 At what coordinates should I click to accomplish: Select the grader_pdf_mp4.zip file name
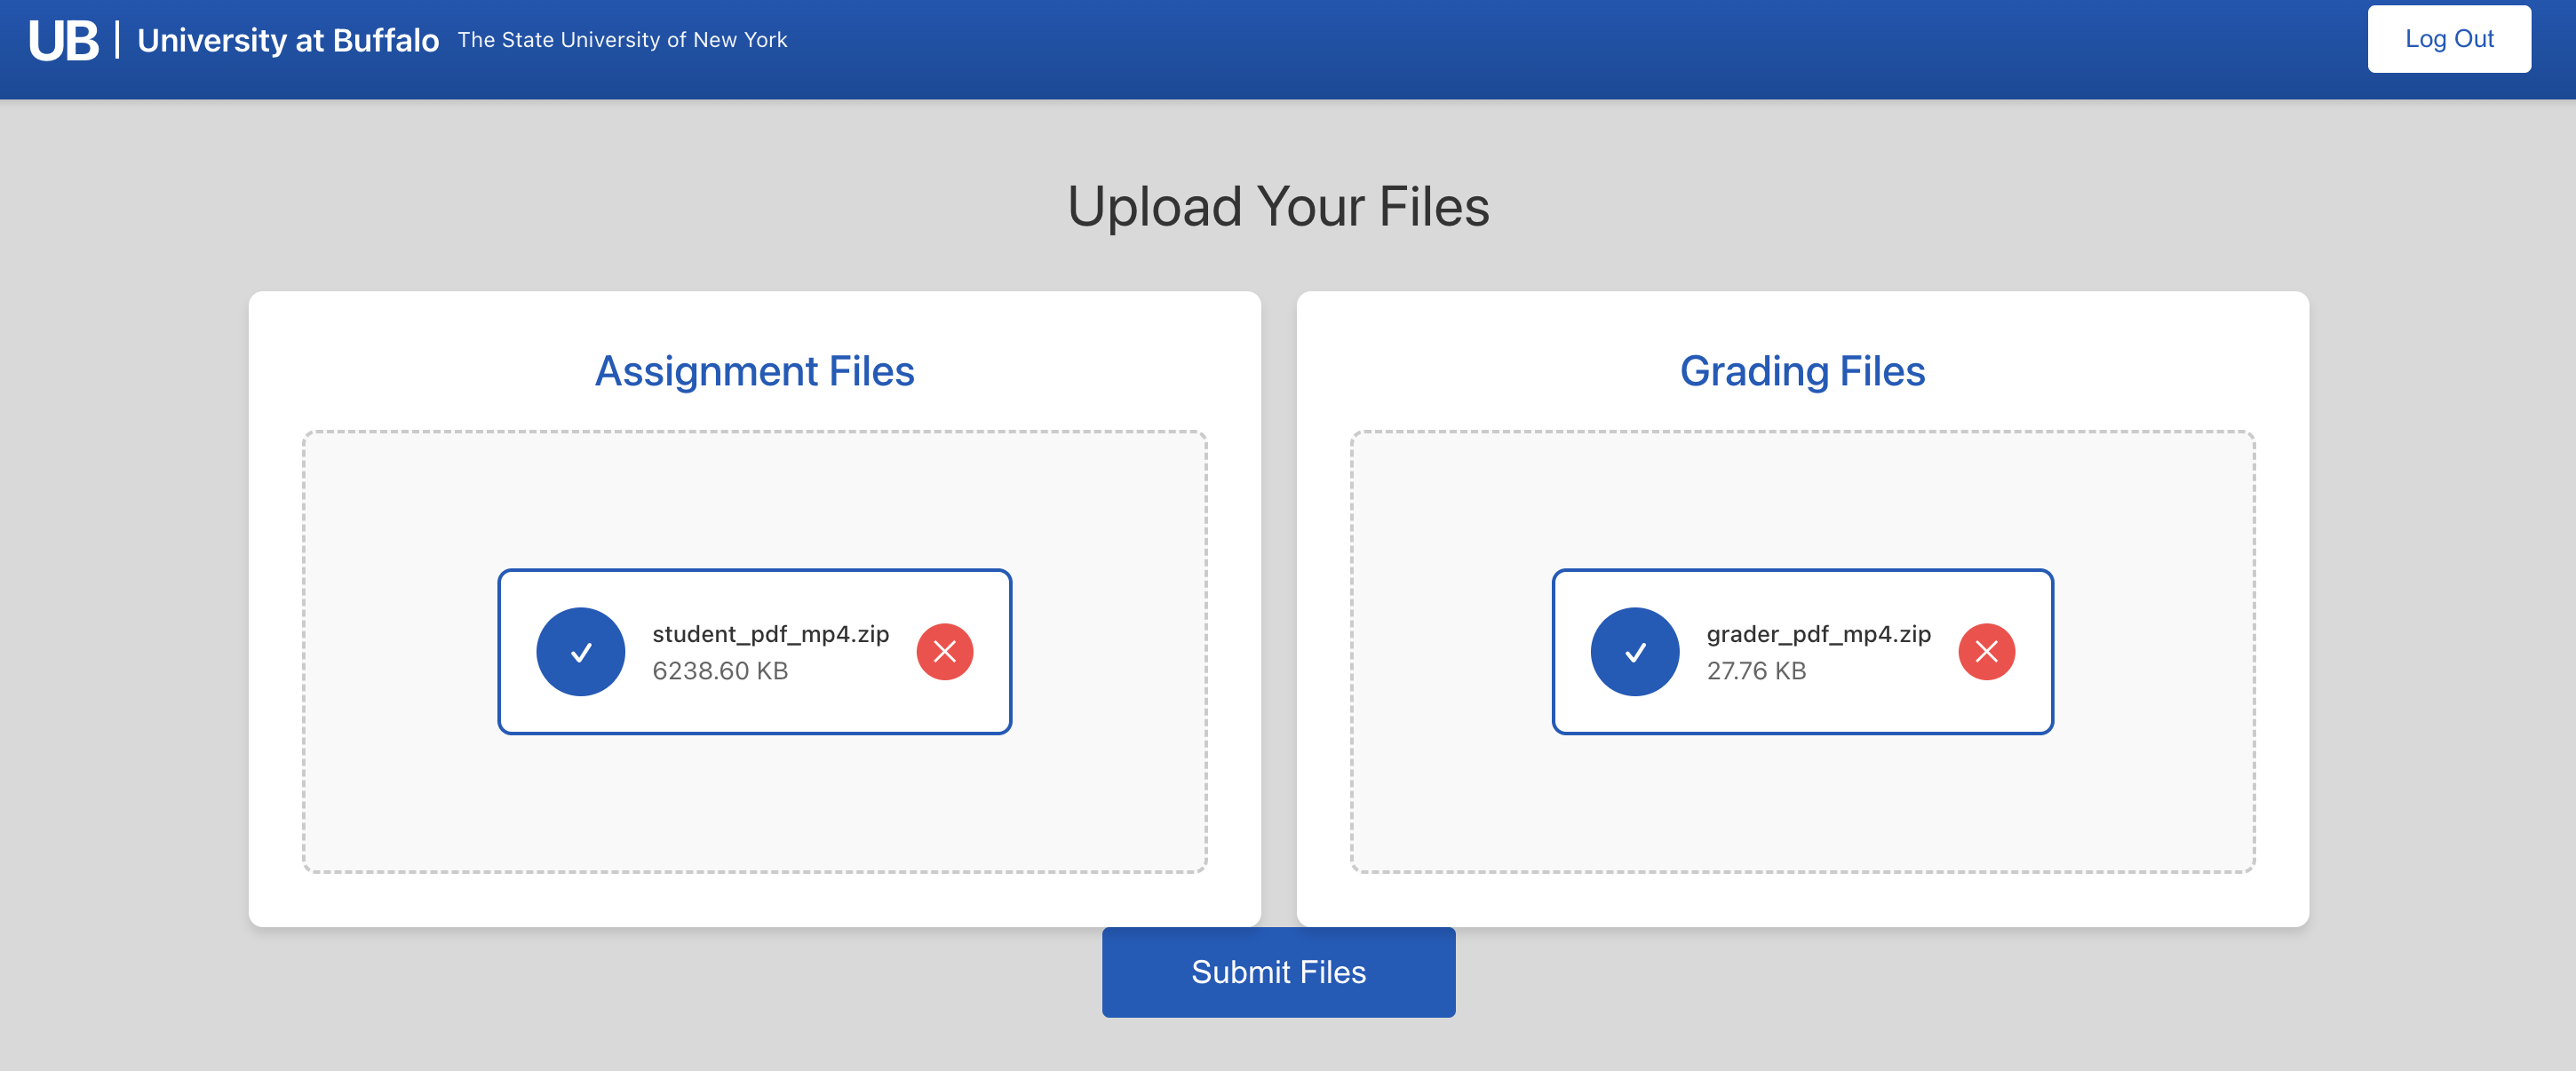(x=1818, y=634)
